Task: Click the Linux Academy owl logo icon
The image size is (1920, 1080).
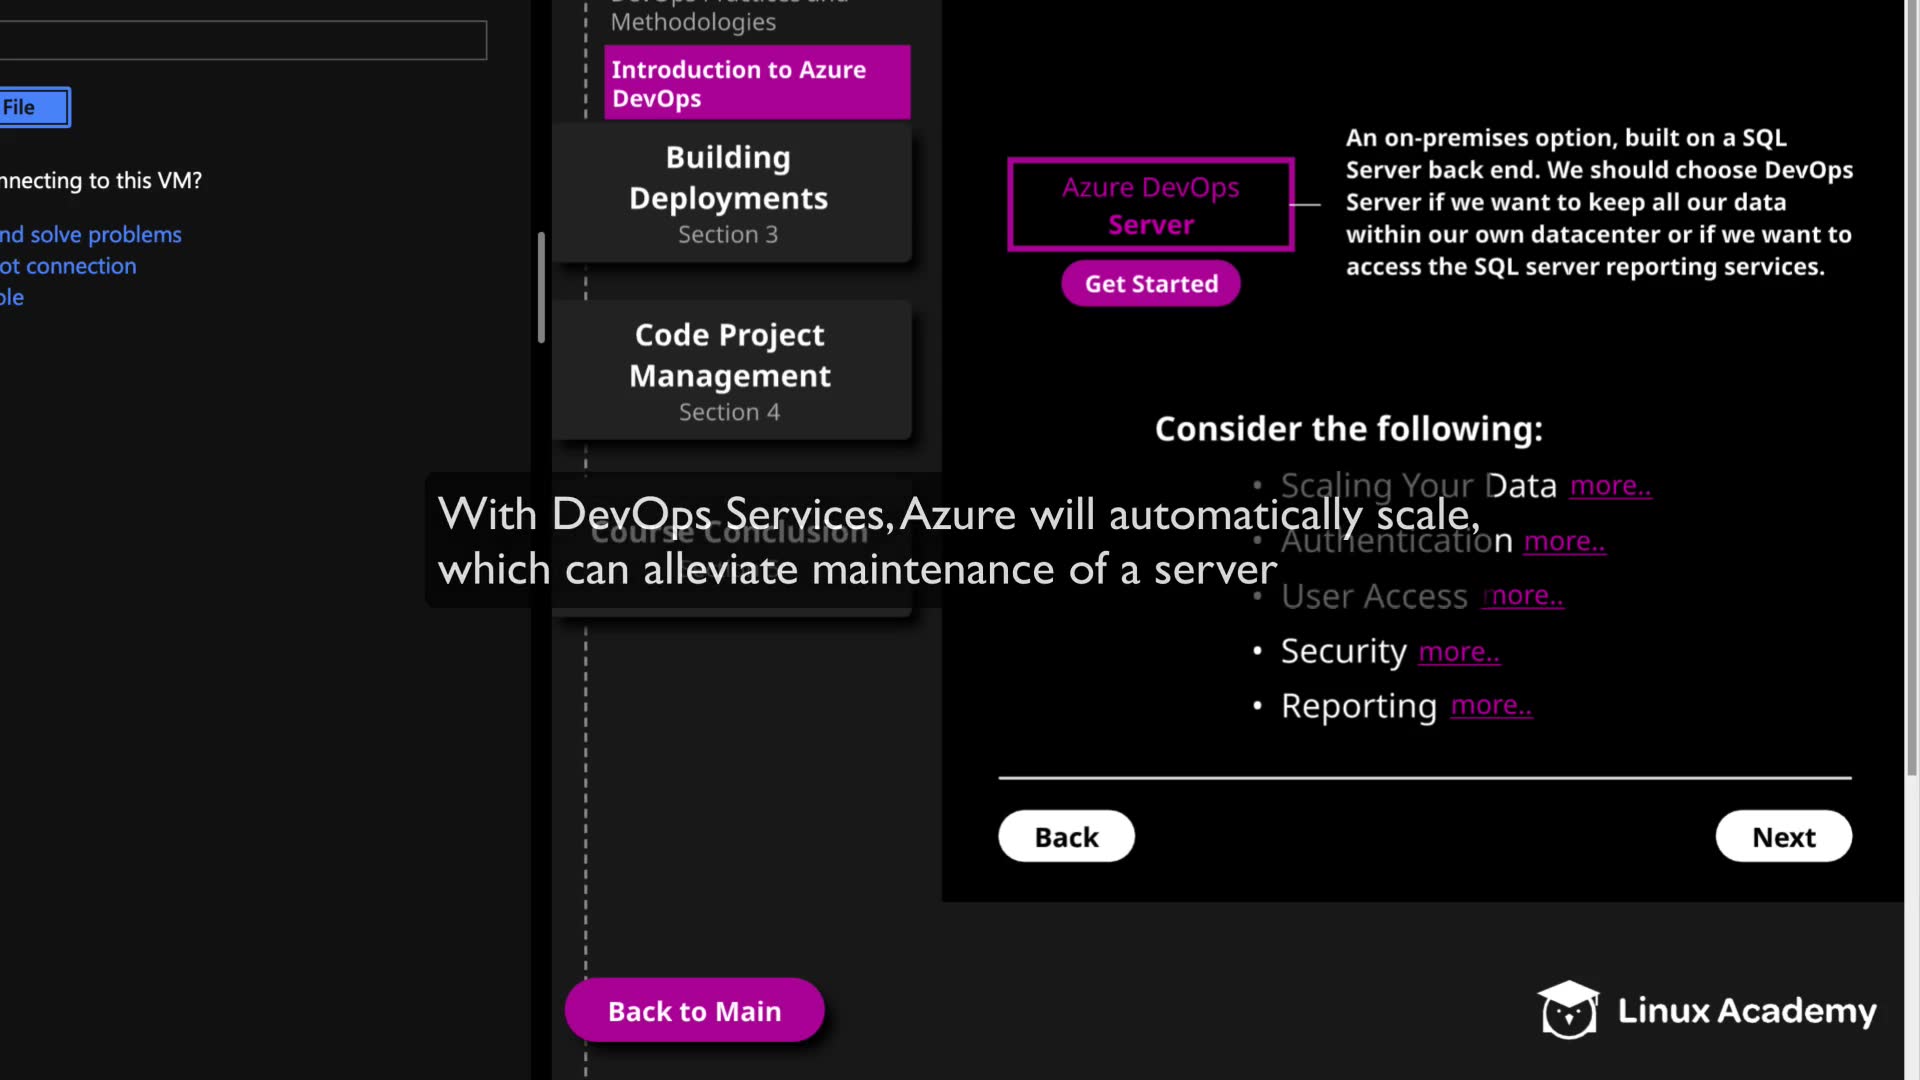Action: (x=1567, y=1010)
